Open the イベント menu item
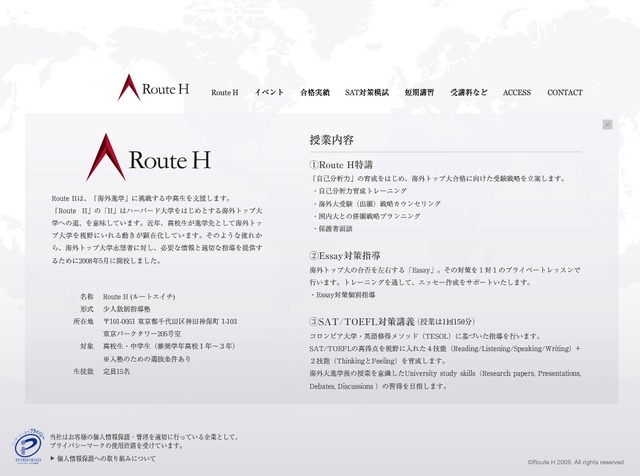The width and height of the screenshot is (640, 476). (x=269, y=92)
